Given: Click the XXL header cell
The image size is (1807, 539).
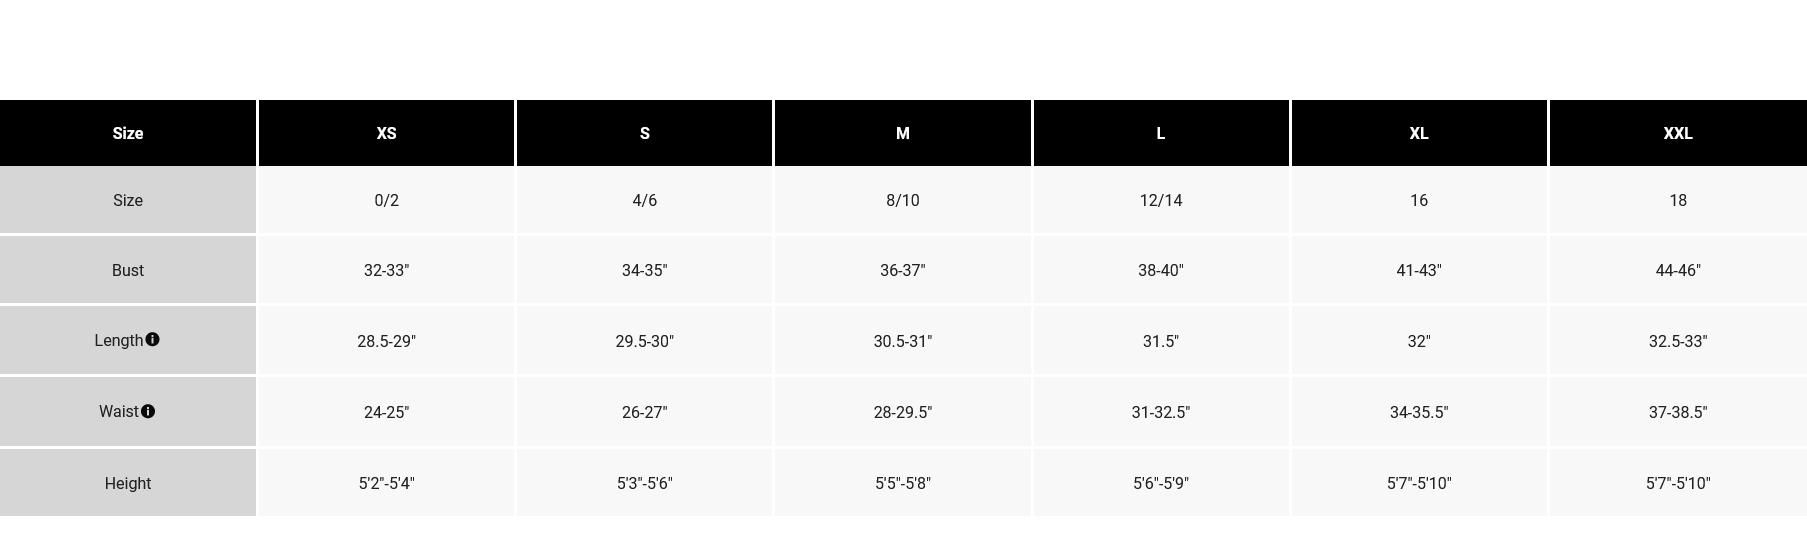Looking at the screenshot, I should coord(1677,133).
